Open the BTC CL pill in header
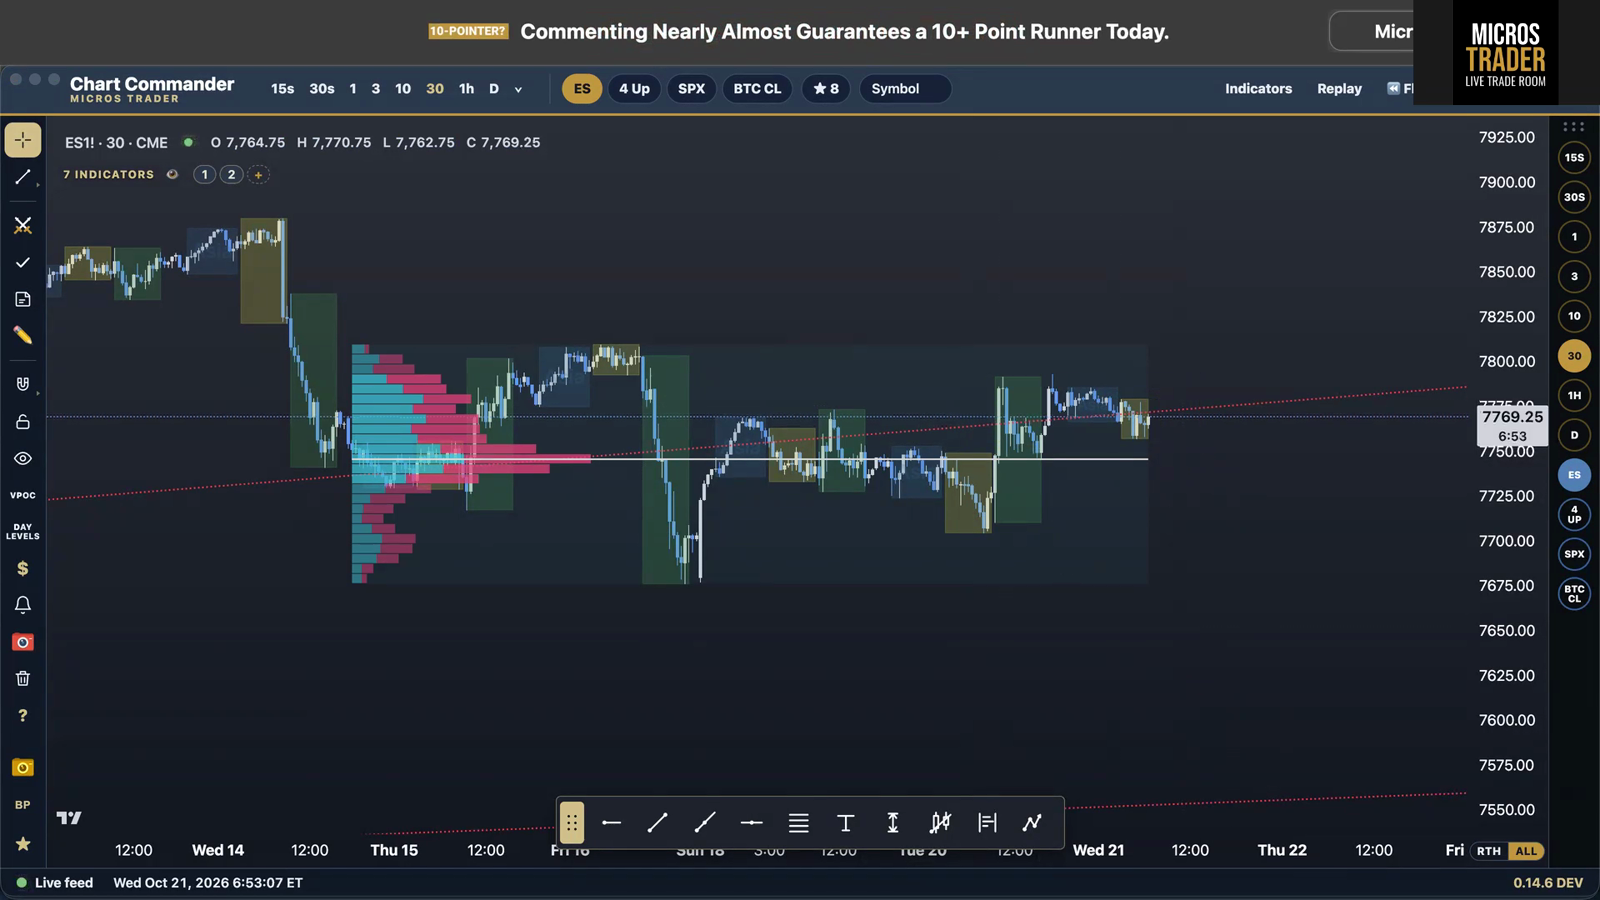The height and width of the screenshot is (900, 1600). tap(757, 89)
